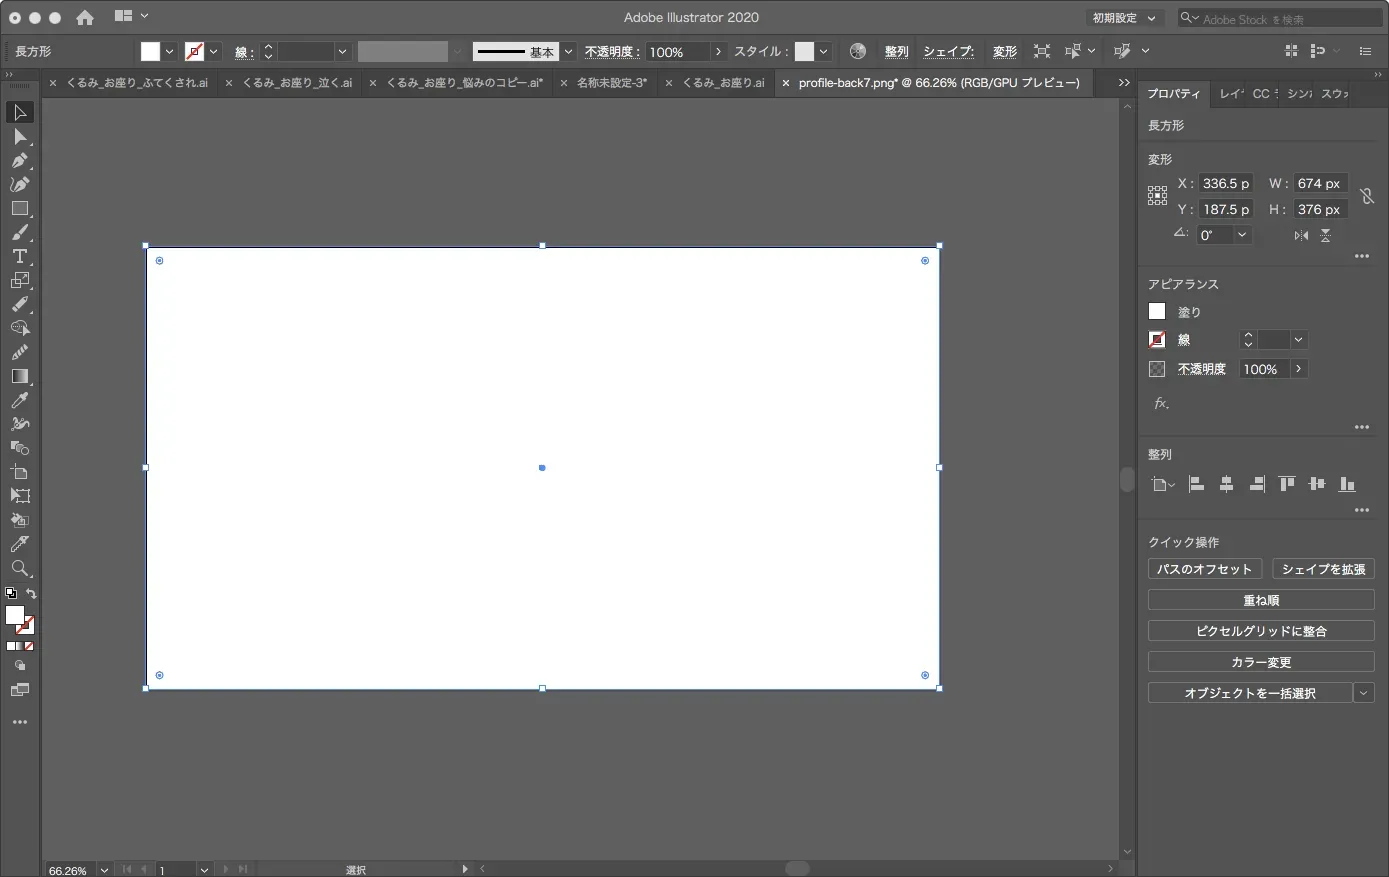Open the Edit Toolbar three dots
Screen dimensions: 1389x877
(x=19, y=722)
